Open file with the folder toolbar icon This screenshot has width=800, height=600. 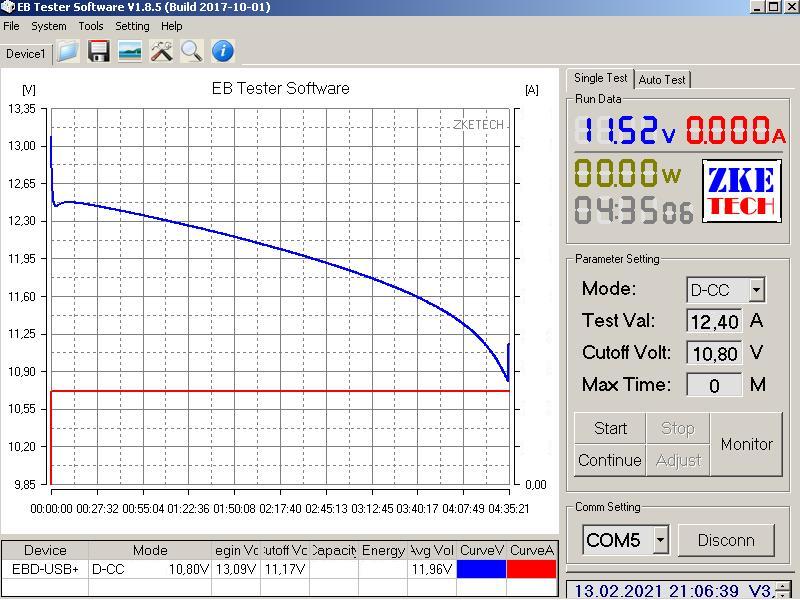tap(68, 52)
